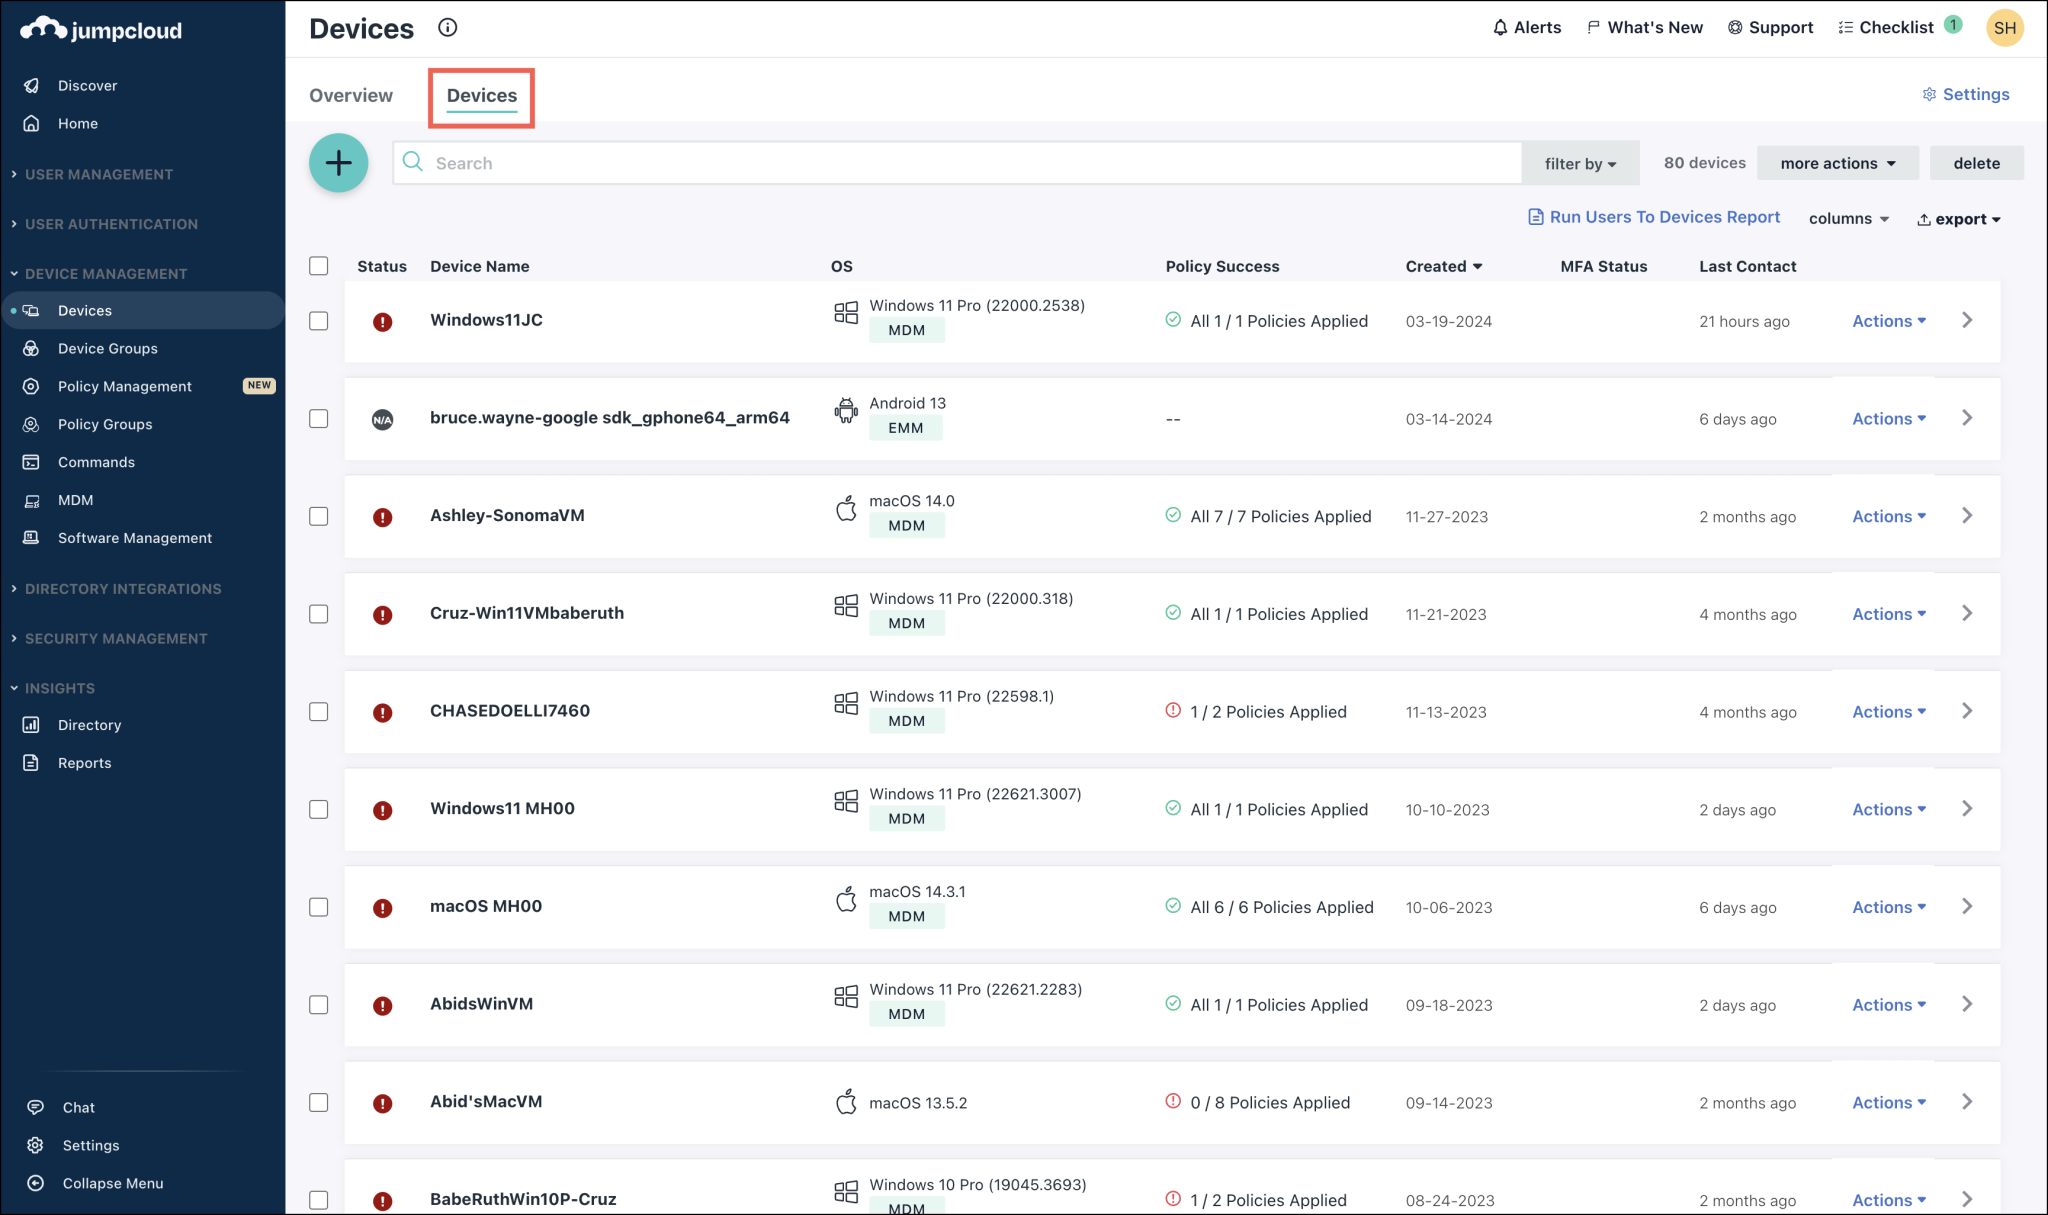Check the select-all devices checkbox
The height and width of the screenshot is (1215, 2048).
(x=318, y=266)
